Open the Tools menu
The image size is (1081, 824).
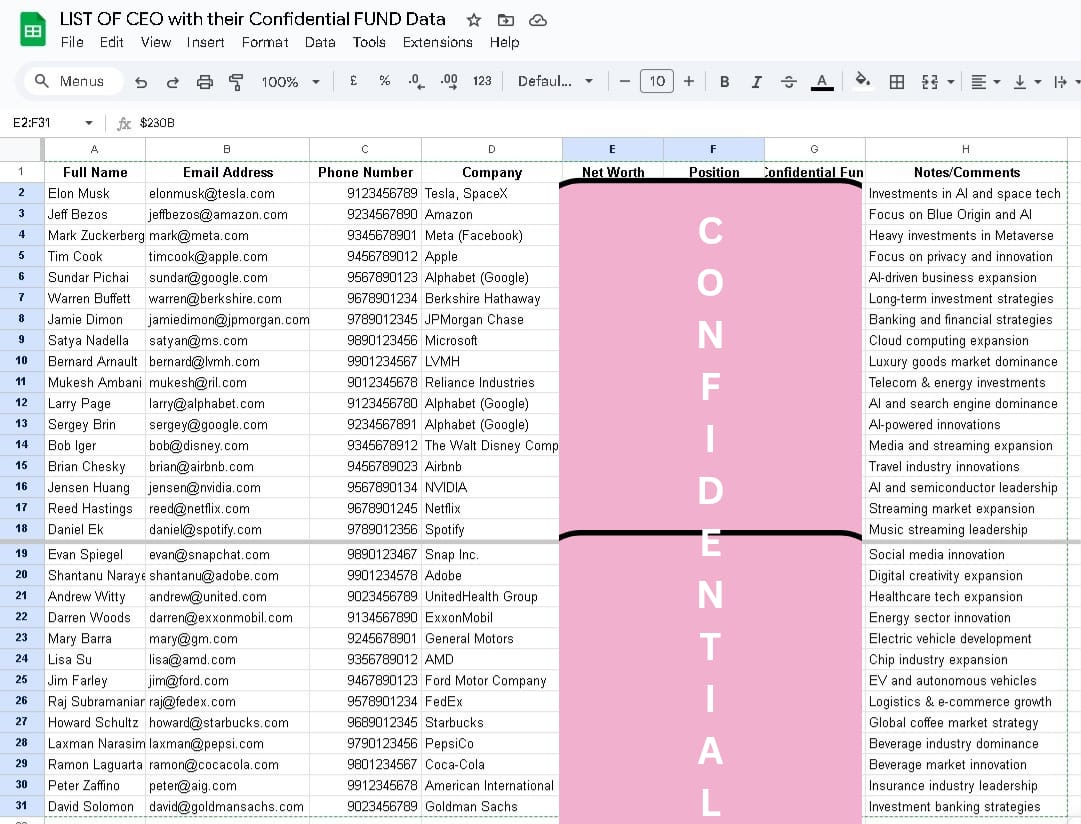pos(369,42)
